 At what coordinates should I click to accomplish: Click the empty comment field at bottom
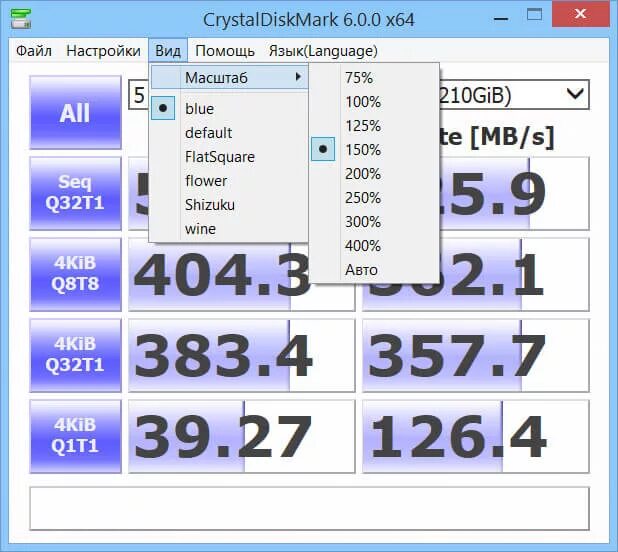pyautogui.click(x=309, y=509)
